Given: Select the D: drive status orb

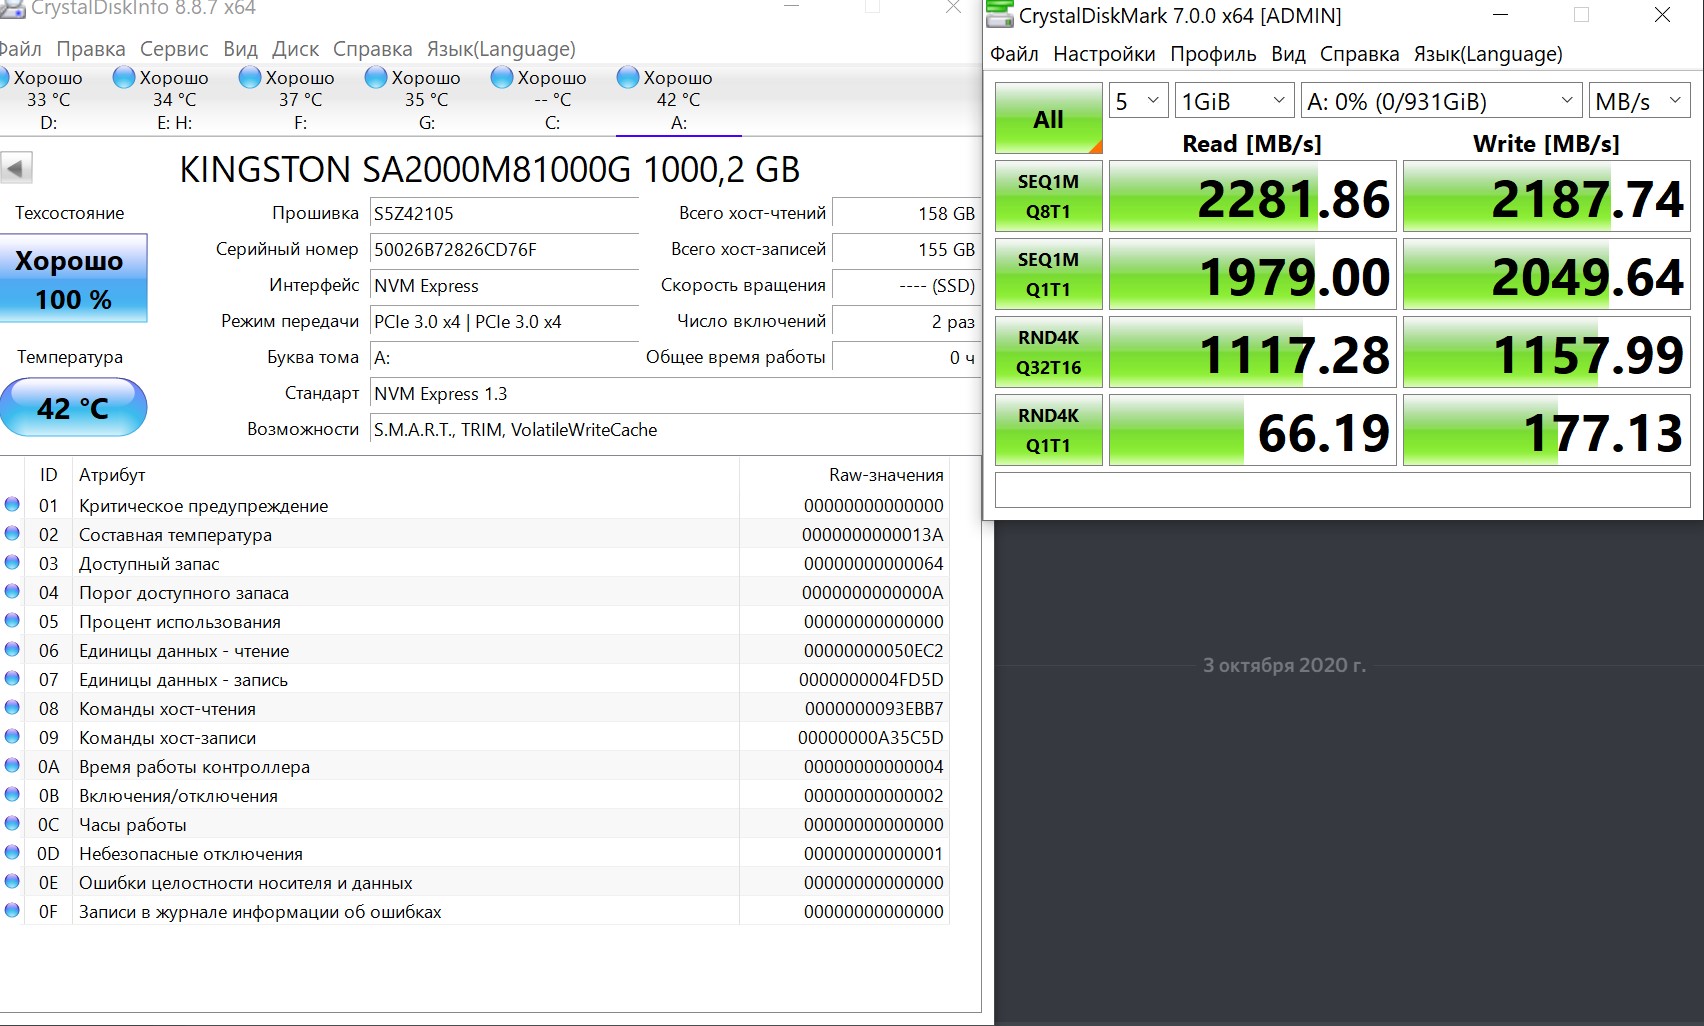Looking at the screenshot, I should tap(3, 78).
